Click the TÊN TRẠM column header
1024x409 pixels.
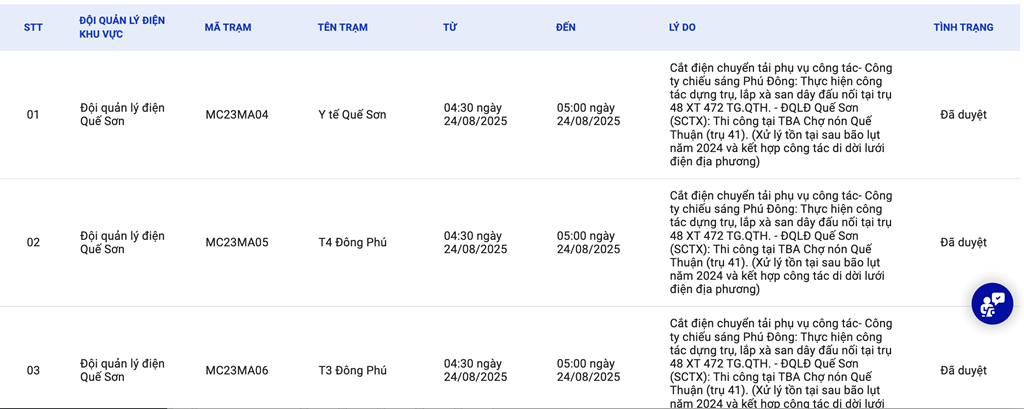click(x=343, y=27)
